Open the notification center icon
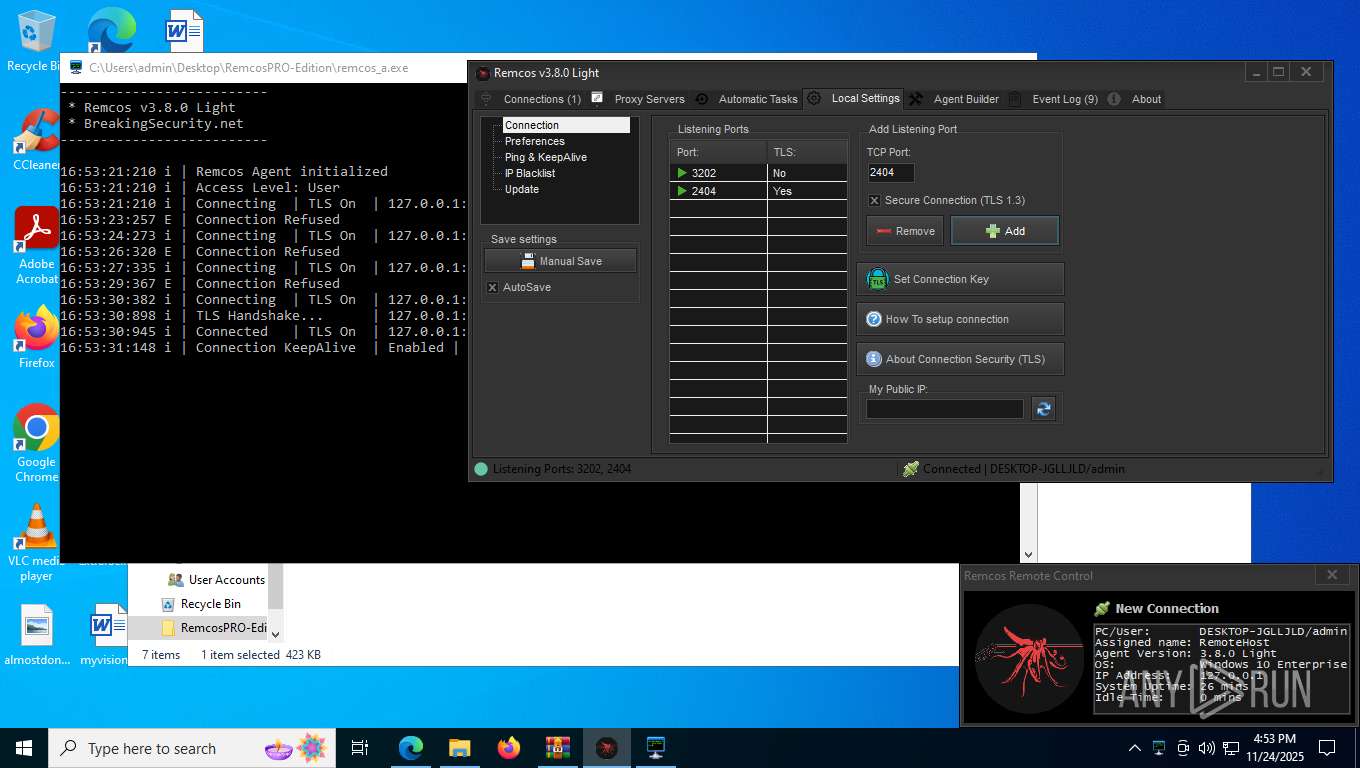Screen dimensions: 1360x768 pyautogui.click(x=1327, y=748)
